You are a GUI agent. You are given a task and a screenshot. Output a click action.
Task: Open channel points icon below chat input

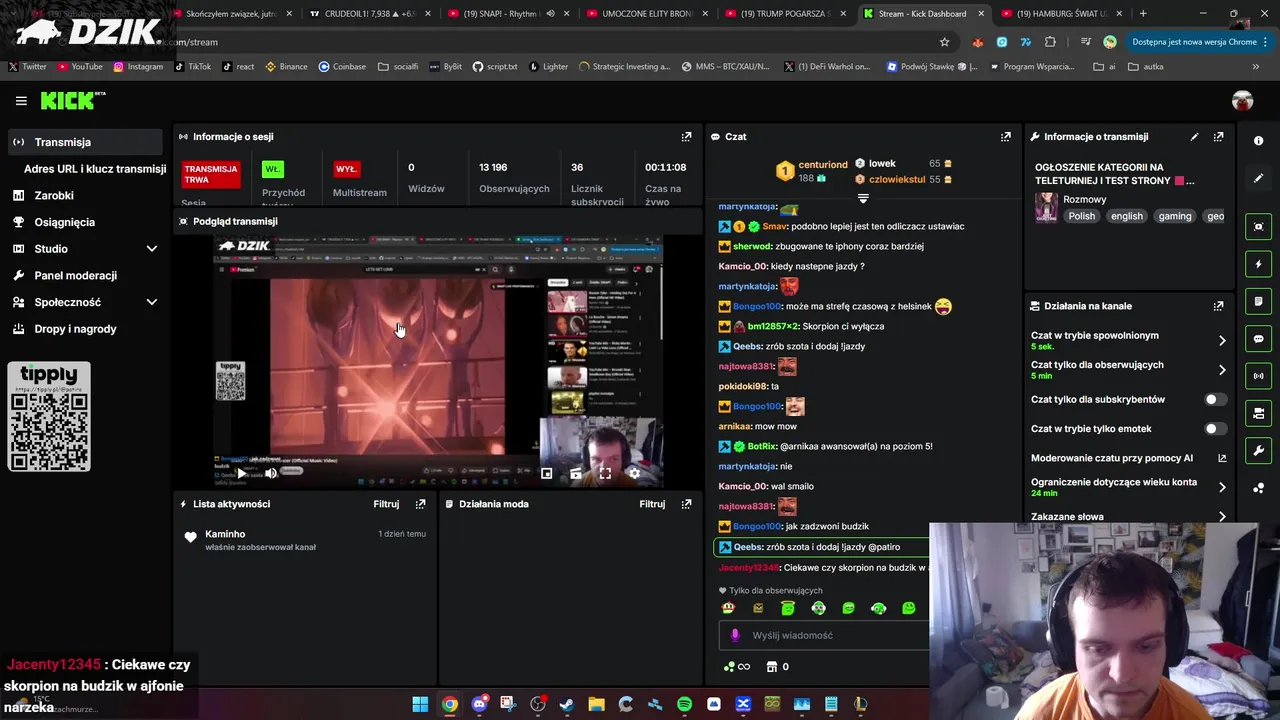tap(735, 667)
